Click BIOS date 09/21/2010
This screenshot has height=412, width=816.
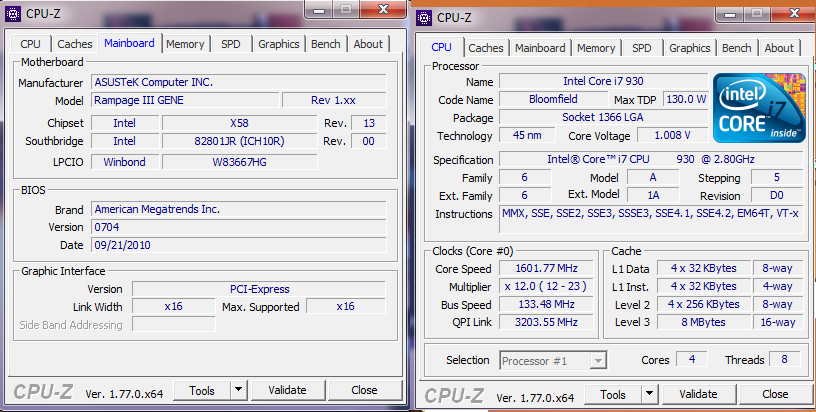(x=239, y=245)
